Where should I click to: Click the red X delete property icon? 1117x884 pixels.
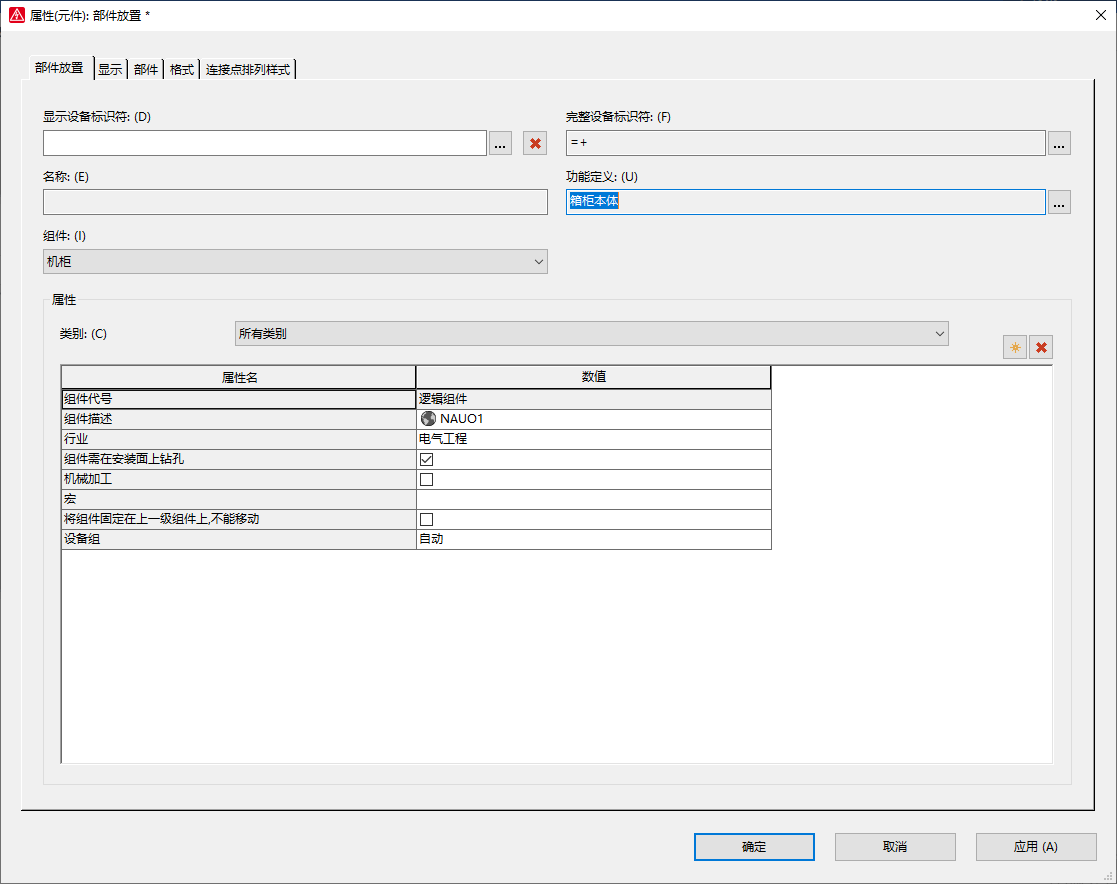(x=1042, y=347)
